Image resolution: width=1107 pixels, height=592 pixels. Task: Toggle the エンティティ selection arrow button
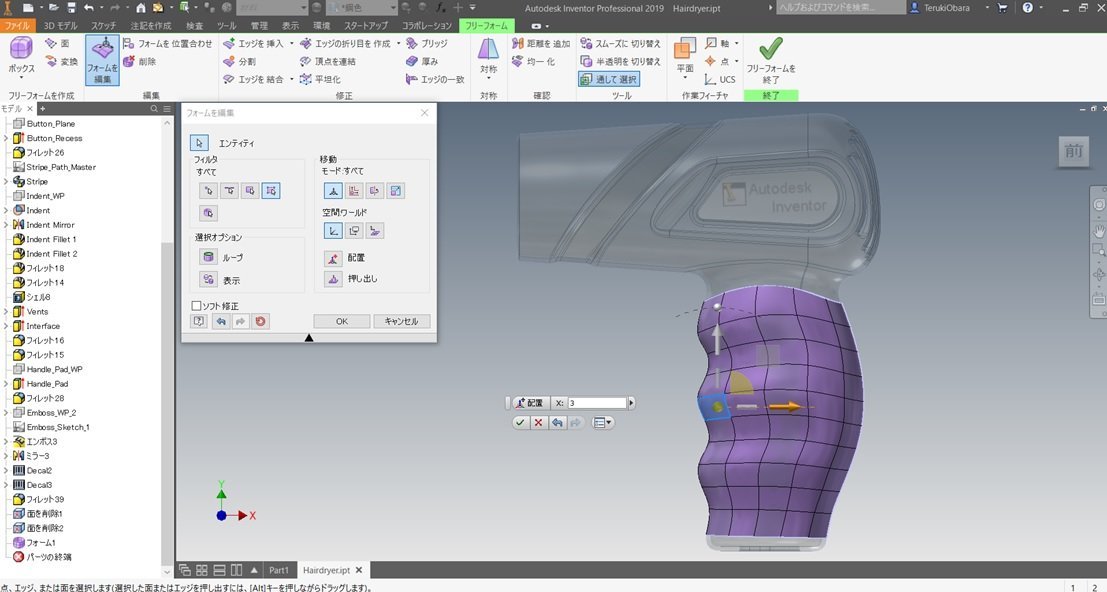[199, 143]
